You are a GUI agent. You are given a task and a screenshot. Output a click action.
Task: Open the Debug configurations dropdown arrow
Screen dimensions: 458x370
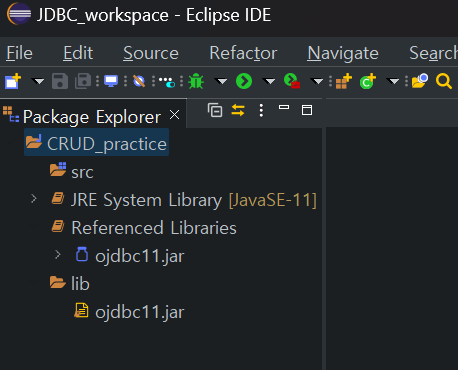pyautogui.click(x=221, y=81)
